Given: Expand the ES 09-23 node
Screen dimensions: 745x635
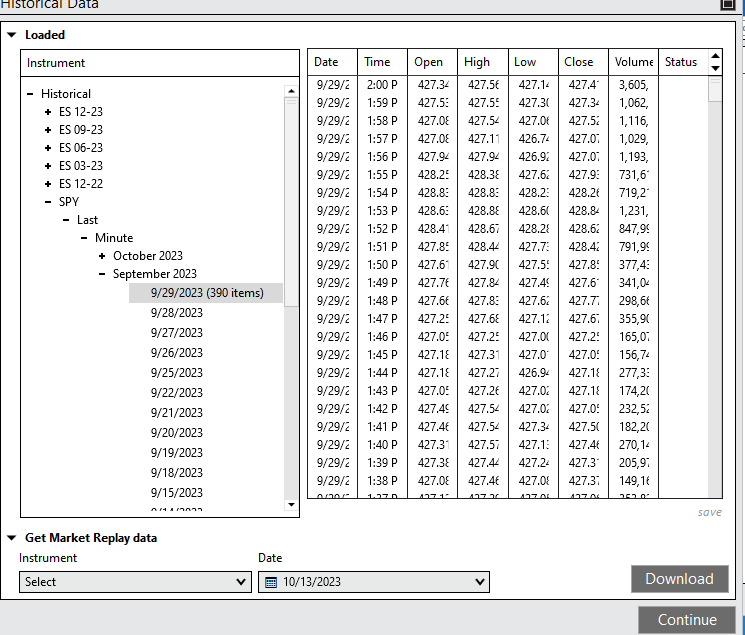Looking at the screenshot, I should coord(48,130).
